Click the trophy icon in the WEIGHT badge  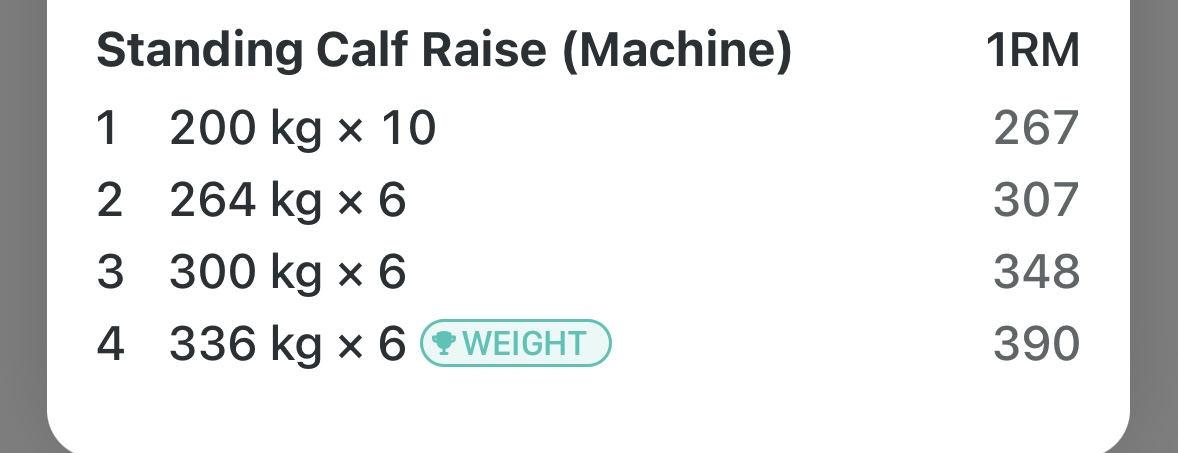coord(442,344)
